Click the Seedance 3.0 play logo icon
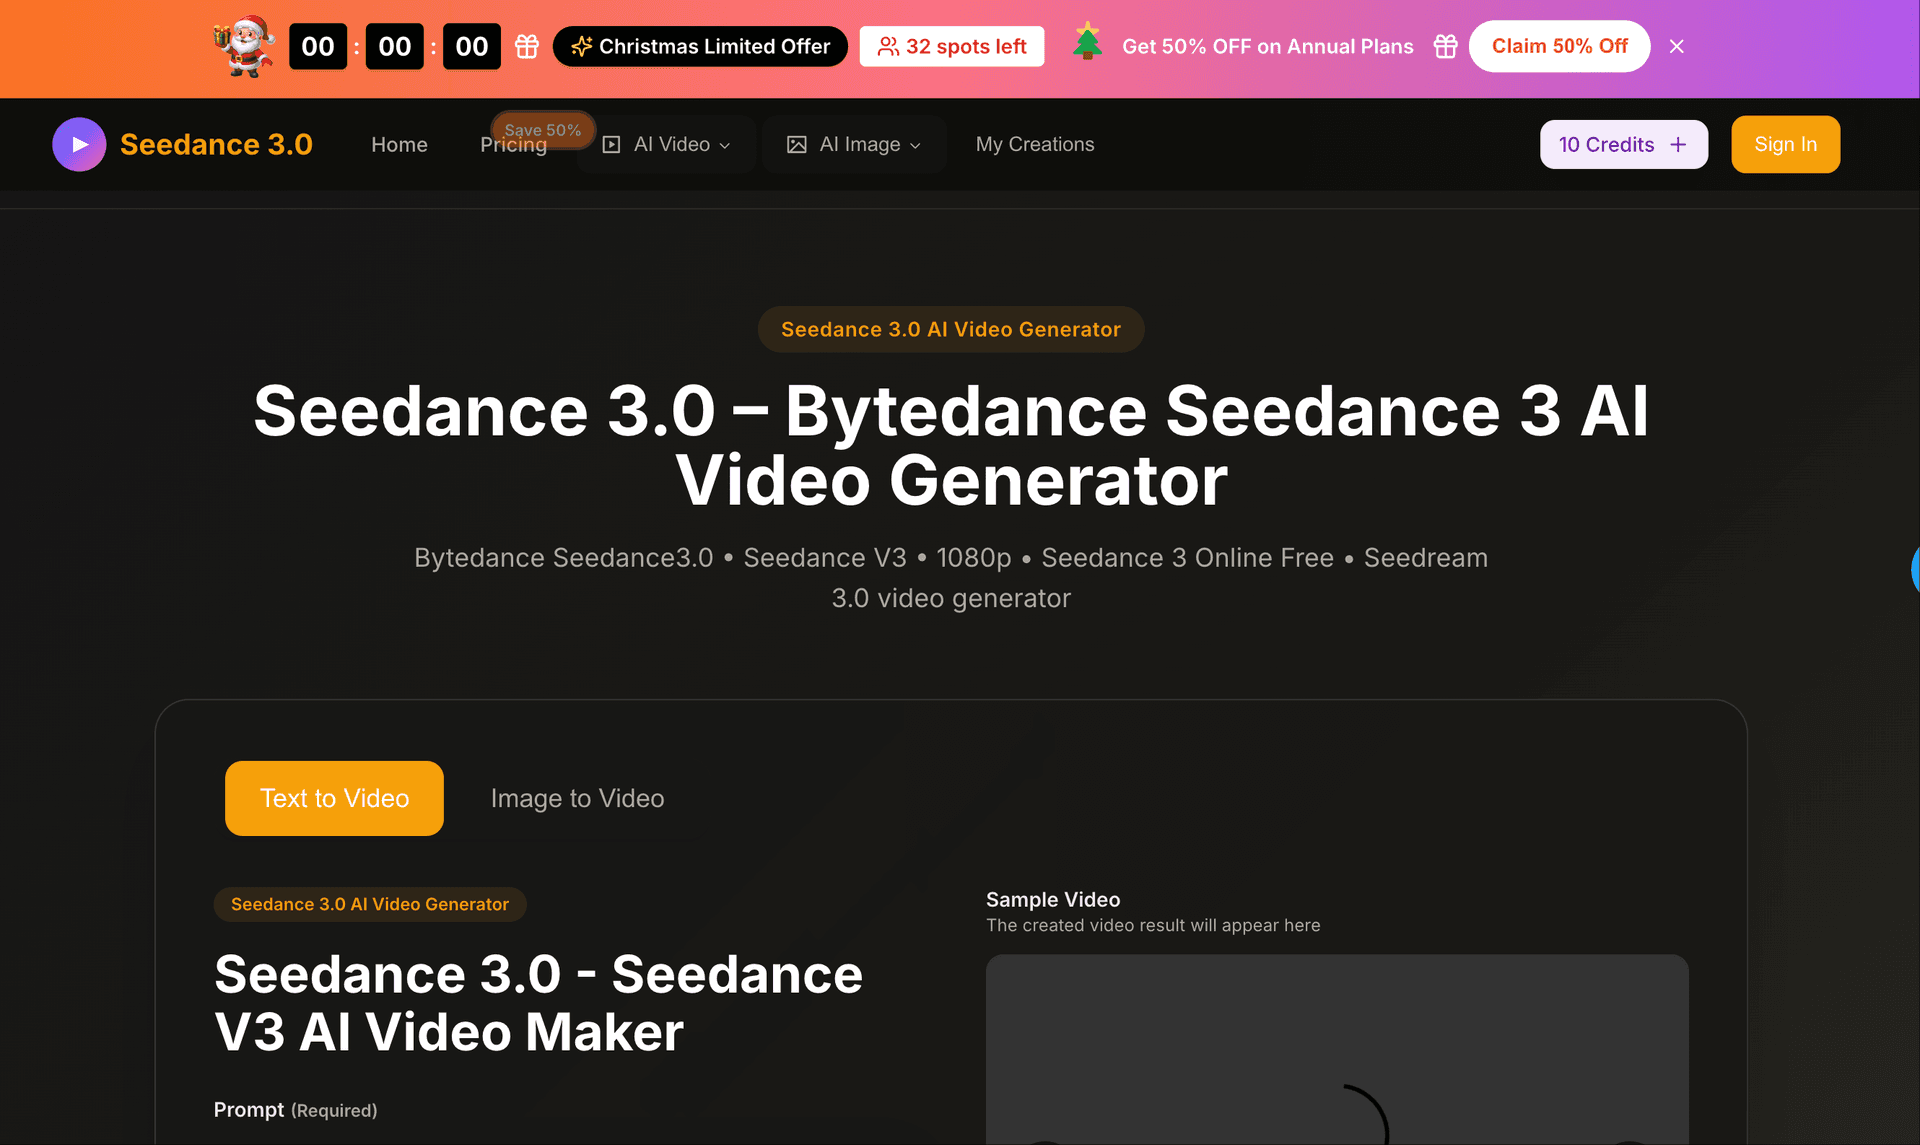The width and height of the screenshot is (1920, 1145). point(78,144)
